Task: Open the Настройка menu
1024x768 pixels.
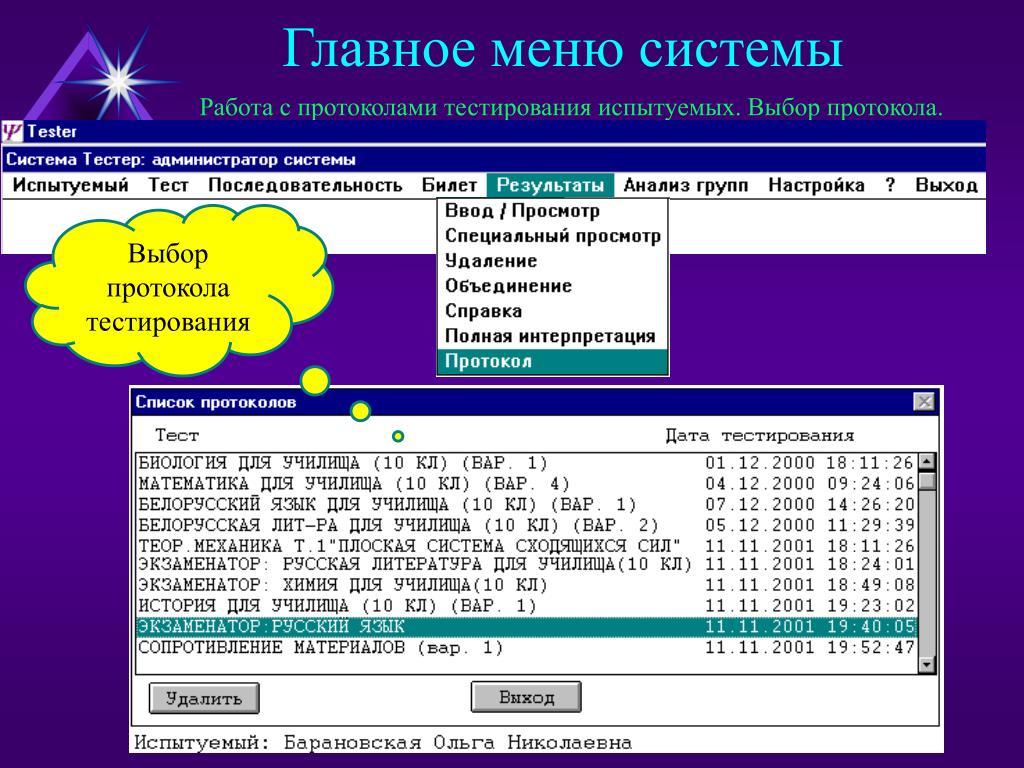Action: [x=816, y=185]
